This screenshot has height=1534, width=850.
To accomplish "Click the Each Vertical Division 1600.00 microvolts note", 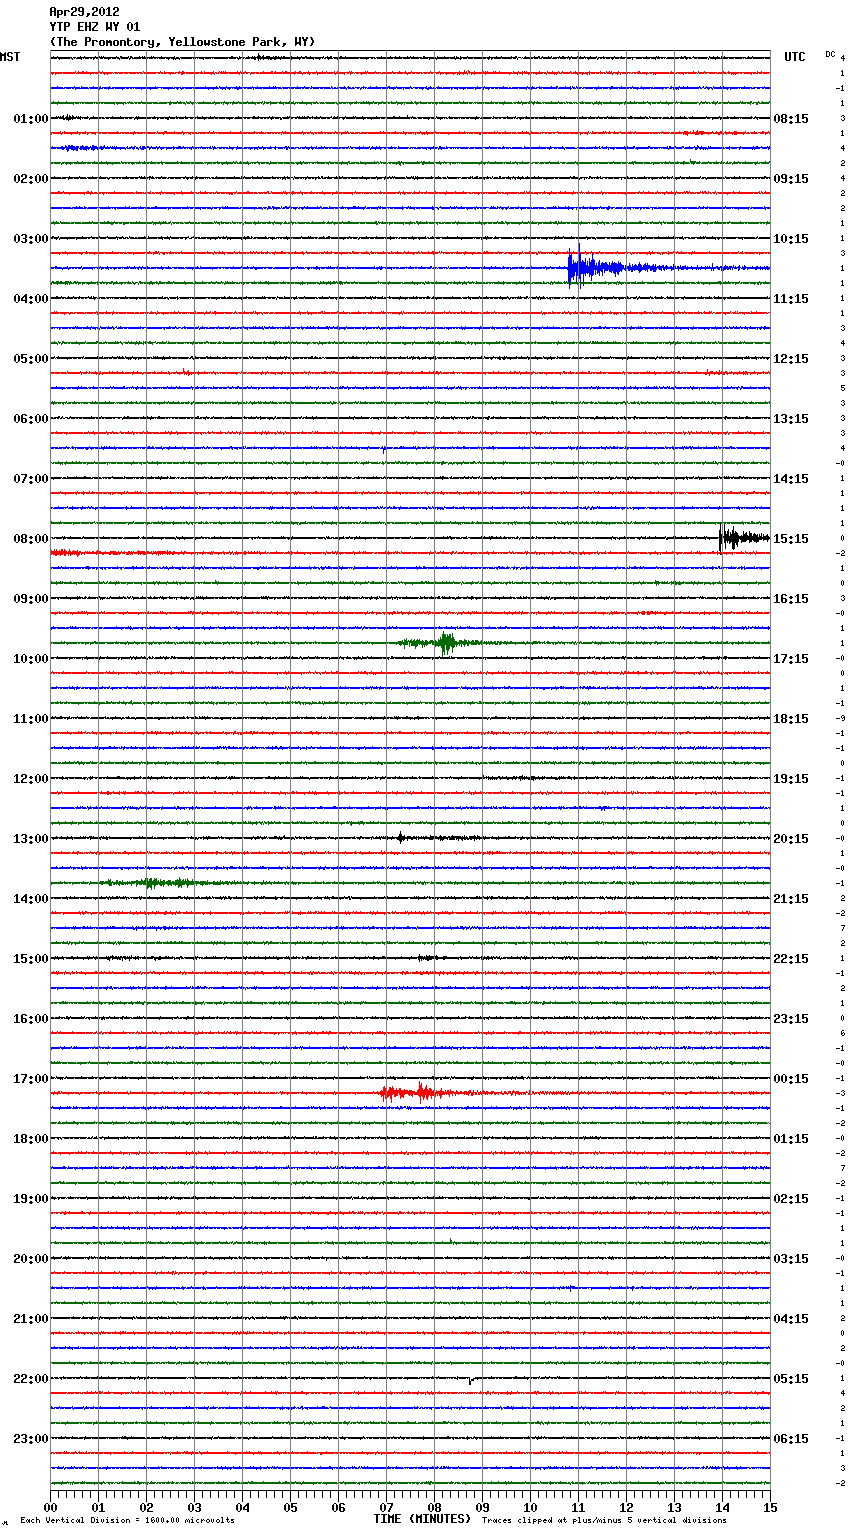I will 127,1520.
